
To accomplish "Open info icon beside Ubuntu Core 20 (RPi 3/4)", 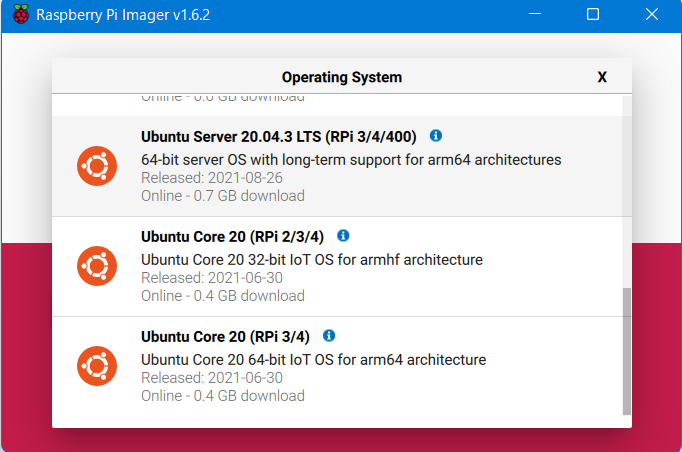I will (329, 336).
